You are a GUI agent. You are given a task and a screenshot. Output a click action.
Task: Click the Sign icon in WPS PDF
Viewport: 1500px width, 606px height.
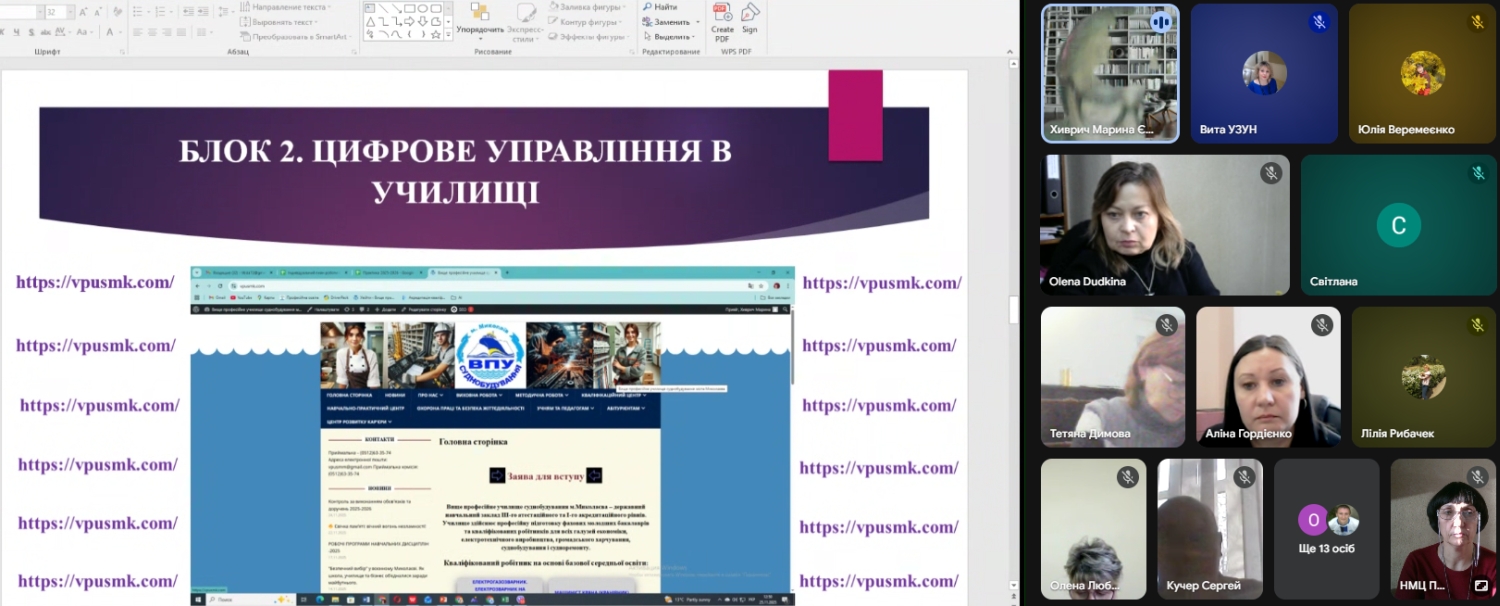[x=749, y=19]
